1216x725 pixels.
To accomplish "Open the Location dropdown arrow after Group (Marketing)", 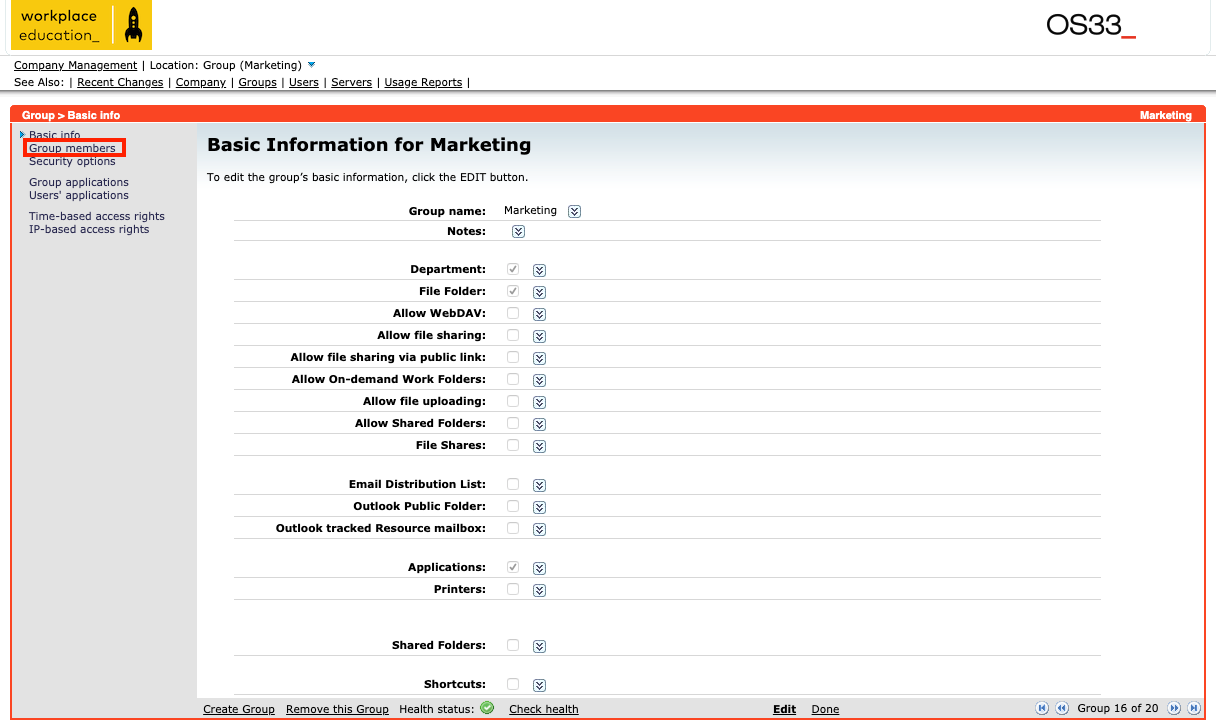I will (x=312, y=65).
